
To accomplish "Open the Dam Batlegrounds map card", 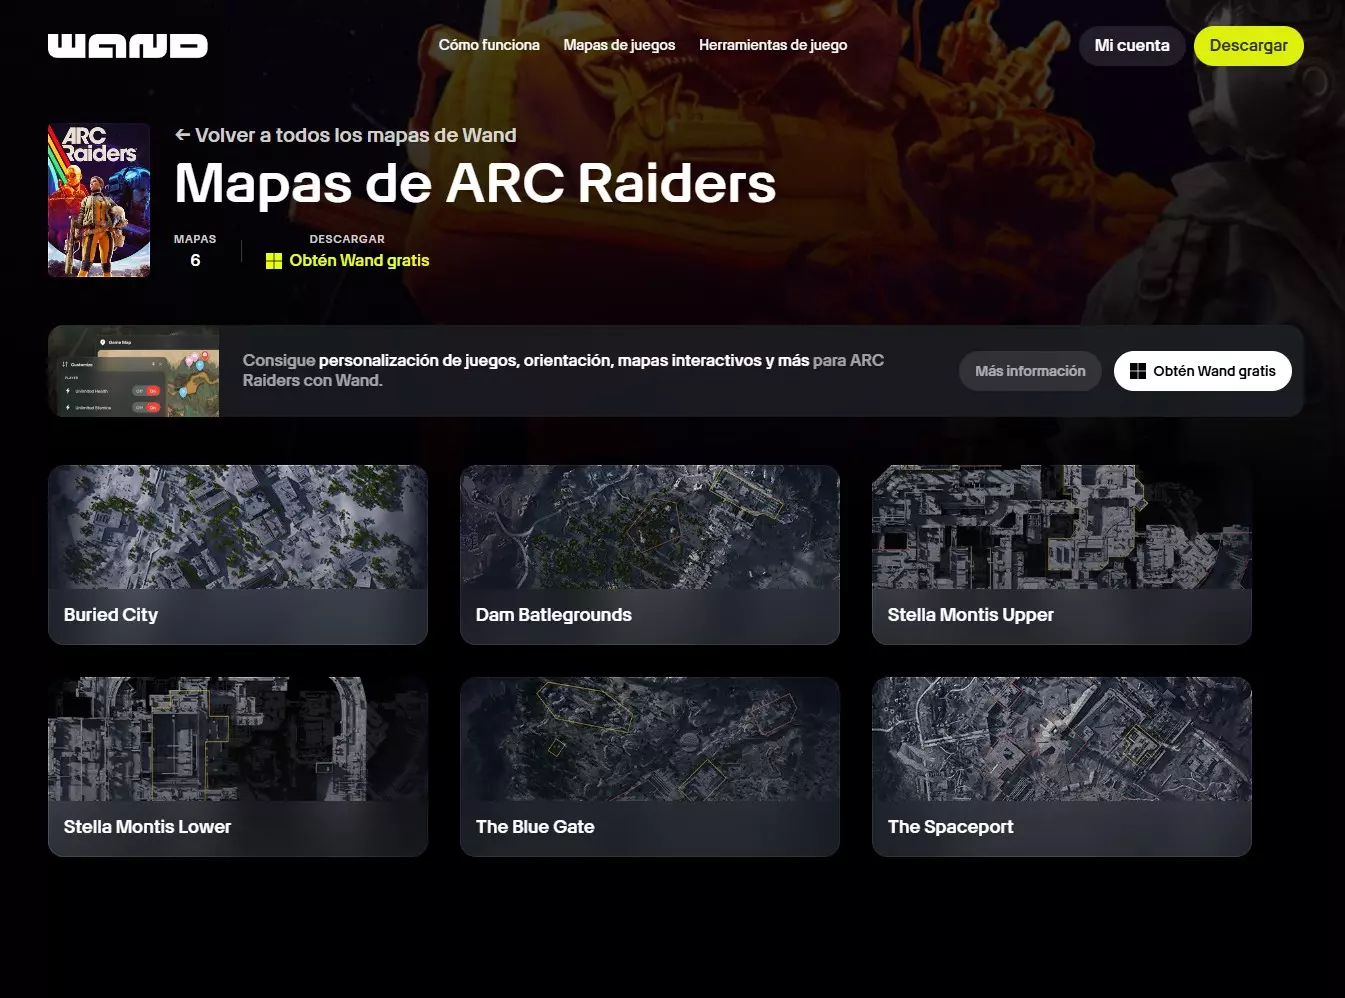I will [650, 555].
